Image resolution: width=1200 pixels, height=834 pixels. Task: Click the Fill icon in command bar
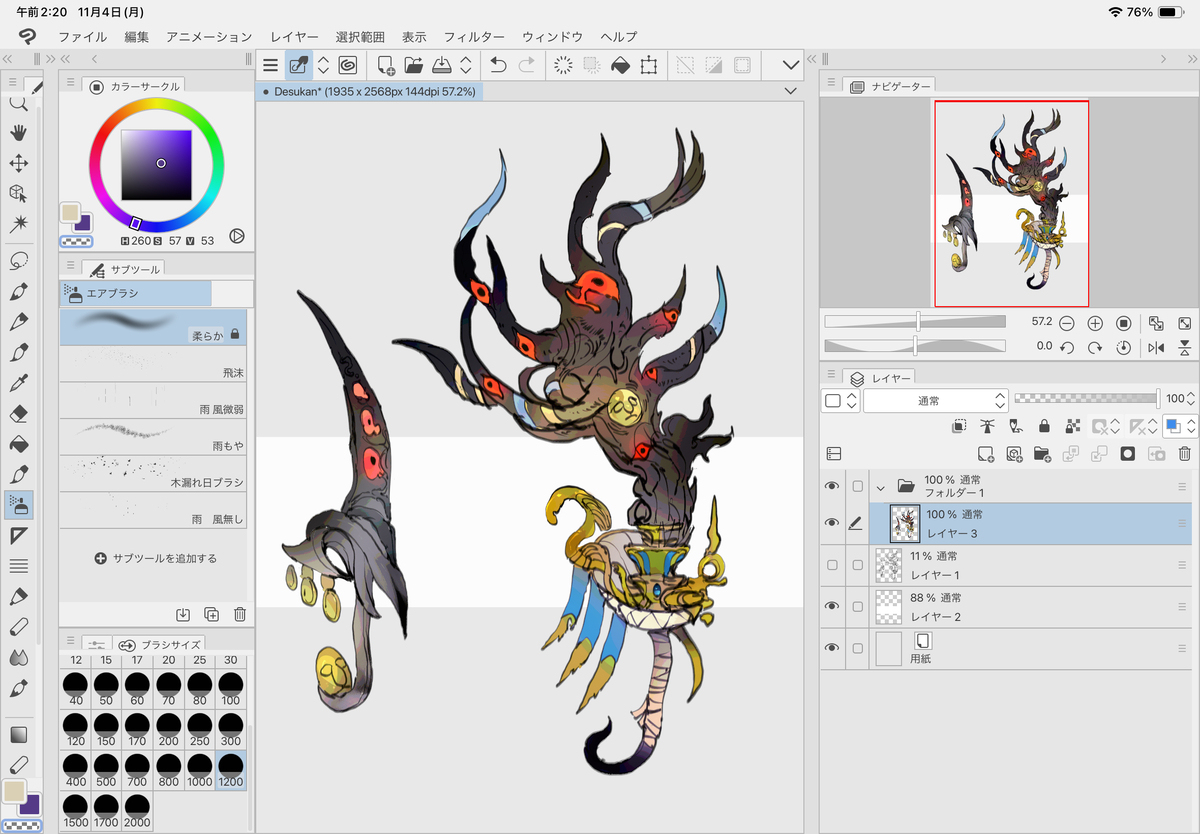point(620,66)
